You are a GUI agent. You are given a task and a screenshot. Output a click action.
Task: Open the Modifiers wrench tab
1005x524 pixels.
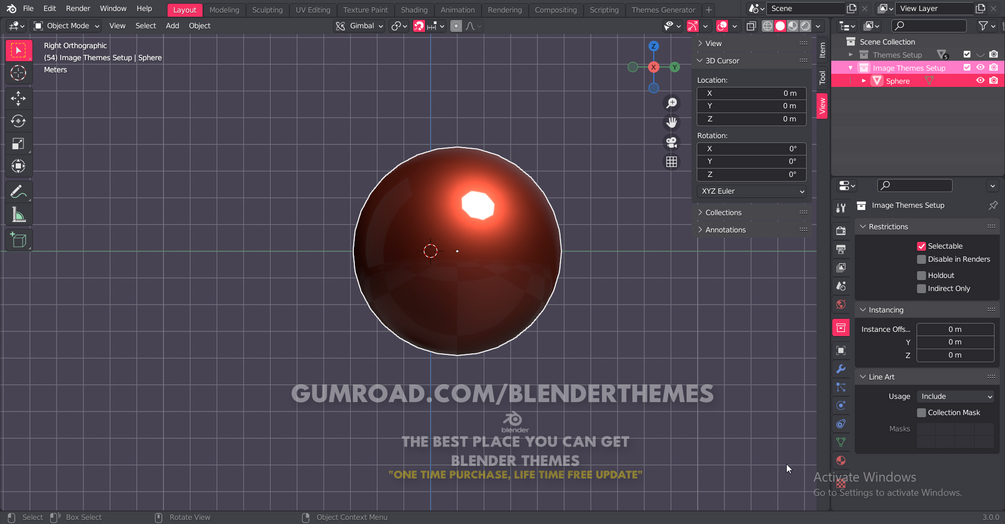841,369
